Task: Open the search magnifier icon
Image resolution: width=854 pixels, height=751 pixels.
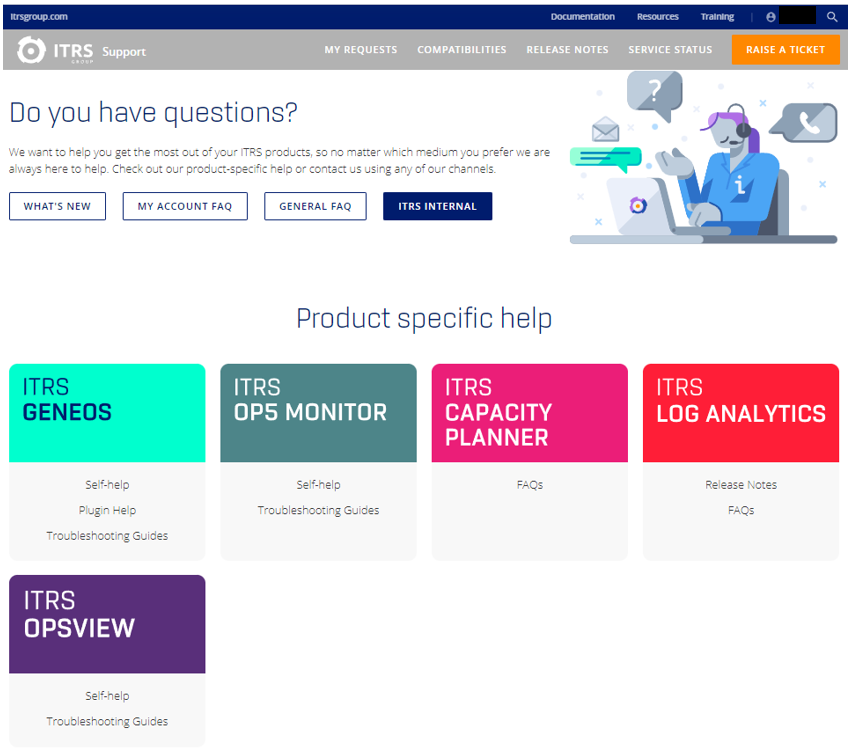Action: 832,17
